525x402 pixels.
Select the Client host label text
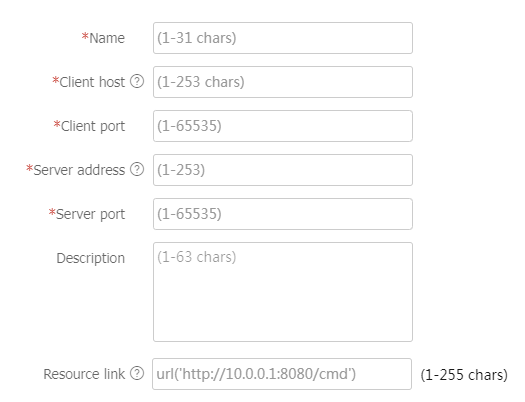(x=92, y=82)
